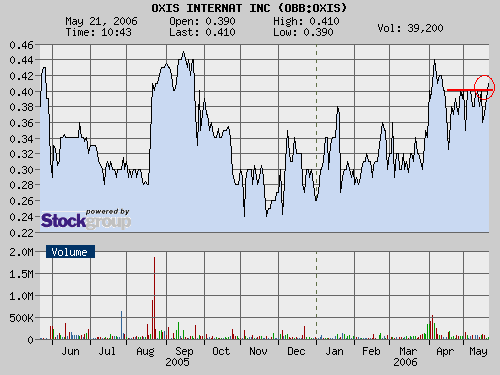Click the Jul month label
This screenshot has width=500, height=375.
[x=107, y=351]
